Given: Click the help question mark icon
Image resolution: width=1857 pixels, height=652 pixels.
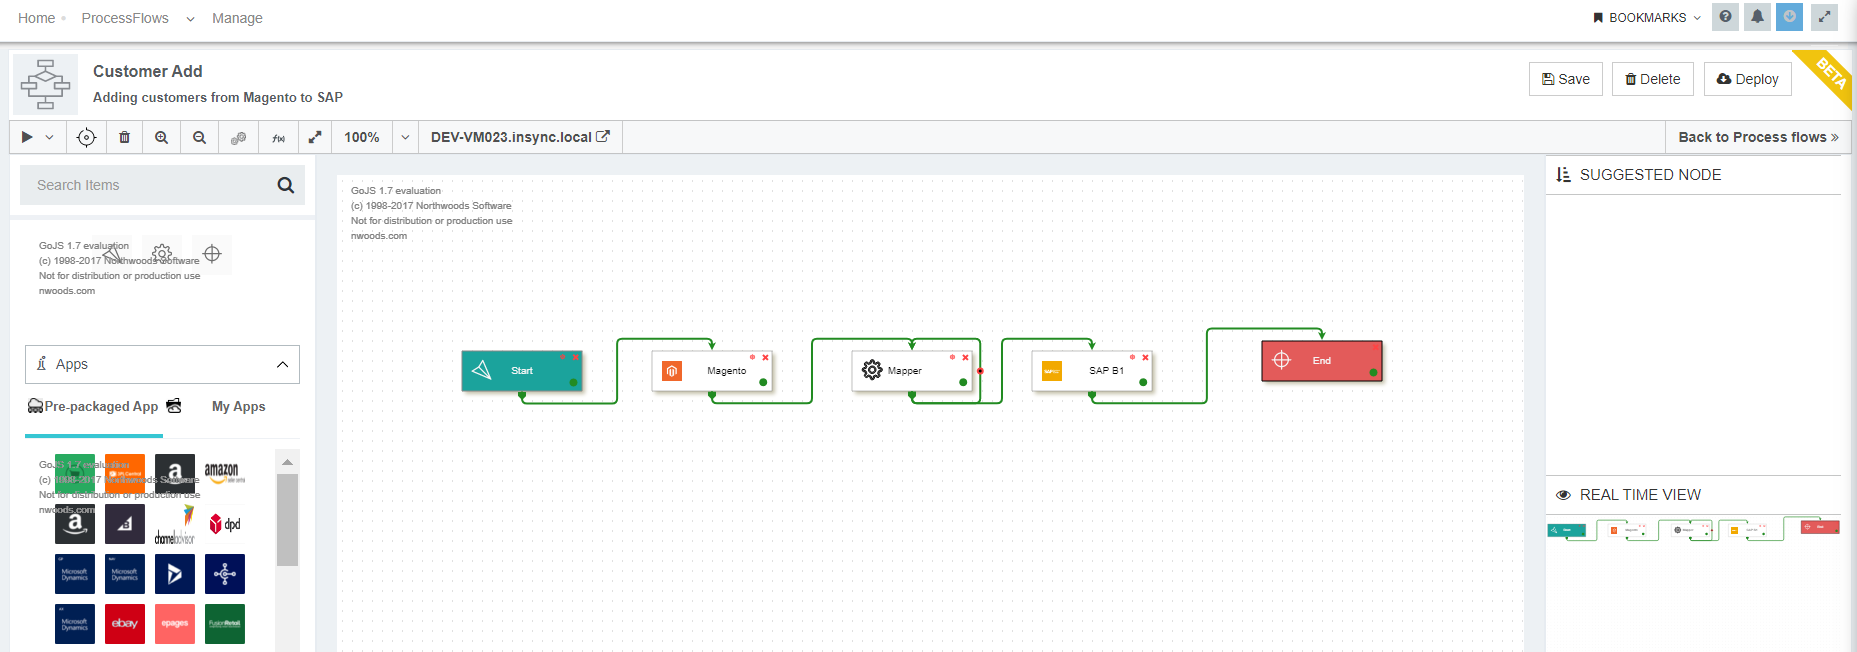Looking at the screenshot, I should 1725,17.
